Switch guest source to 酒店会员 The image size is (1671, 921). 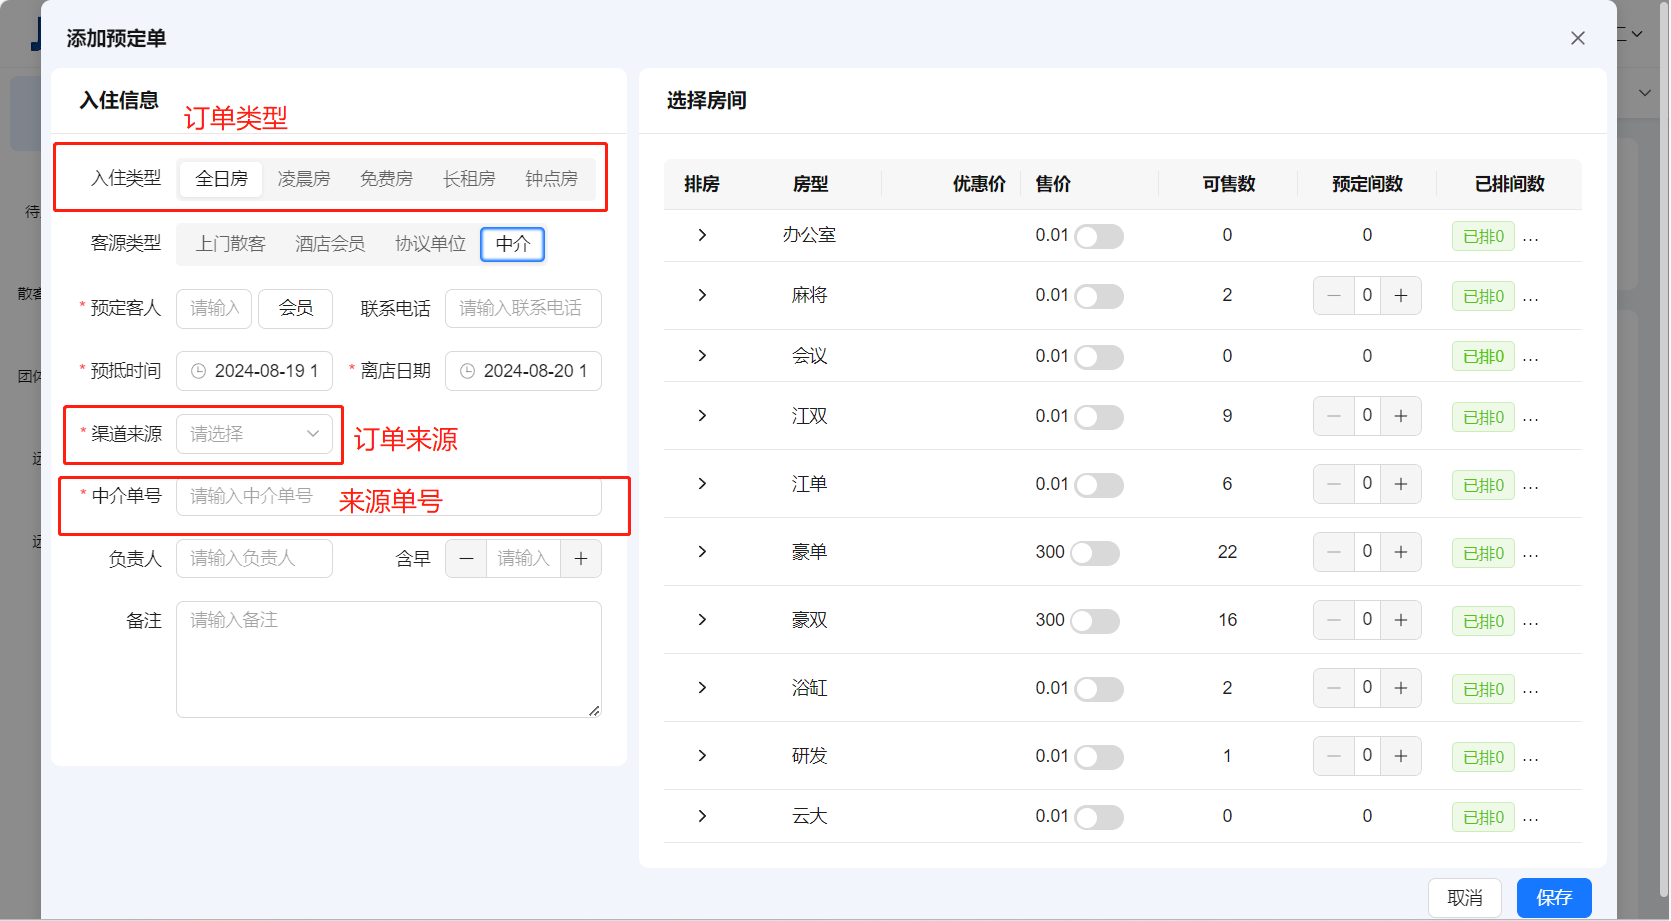coord(330,244)
